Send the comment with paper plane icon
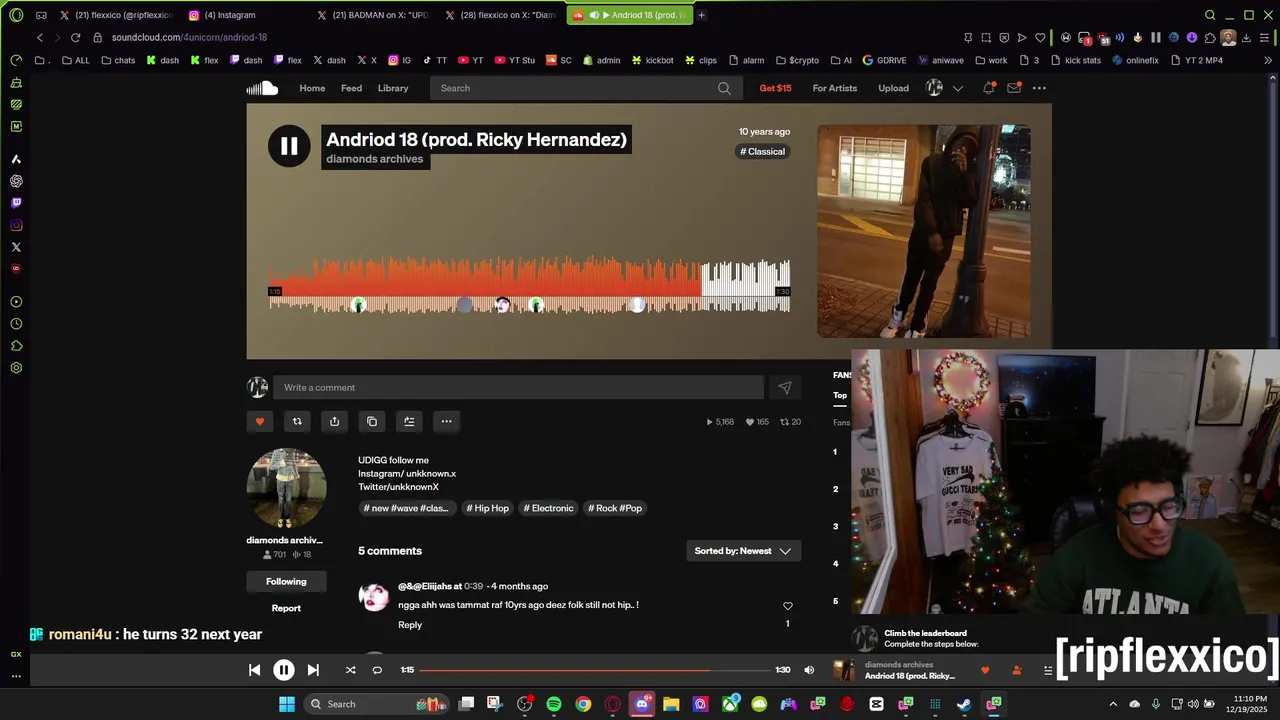The width and height of the screenshot is (1280, 720). 785,387
